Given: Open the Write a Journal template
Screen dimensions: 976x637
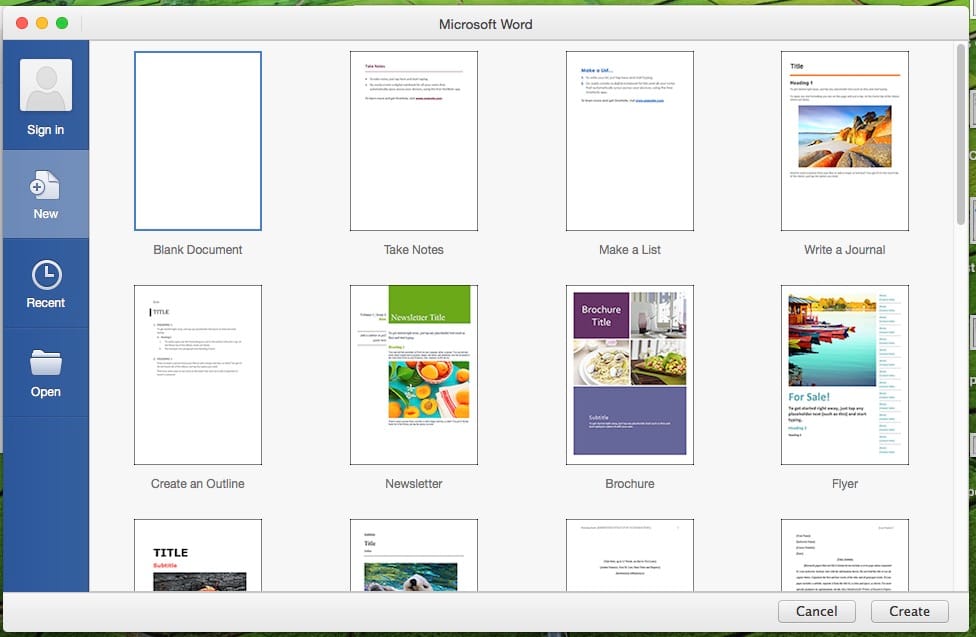Looking at the screenshot, I should pos(845,140).
